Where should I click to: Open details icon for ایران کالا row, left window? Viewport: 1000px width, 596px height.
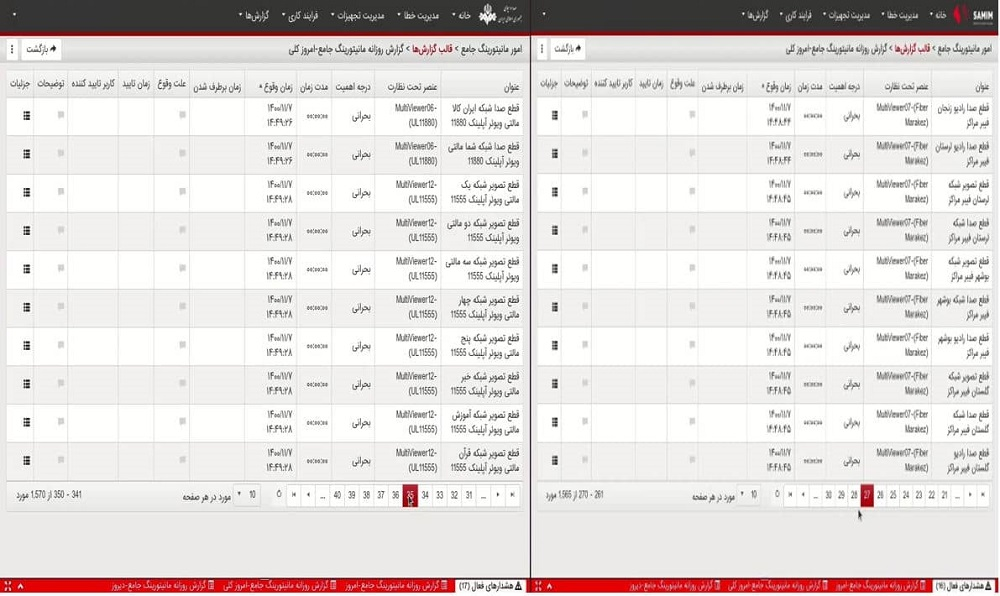point(26,115)
